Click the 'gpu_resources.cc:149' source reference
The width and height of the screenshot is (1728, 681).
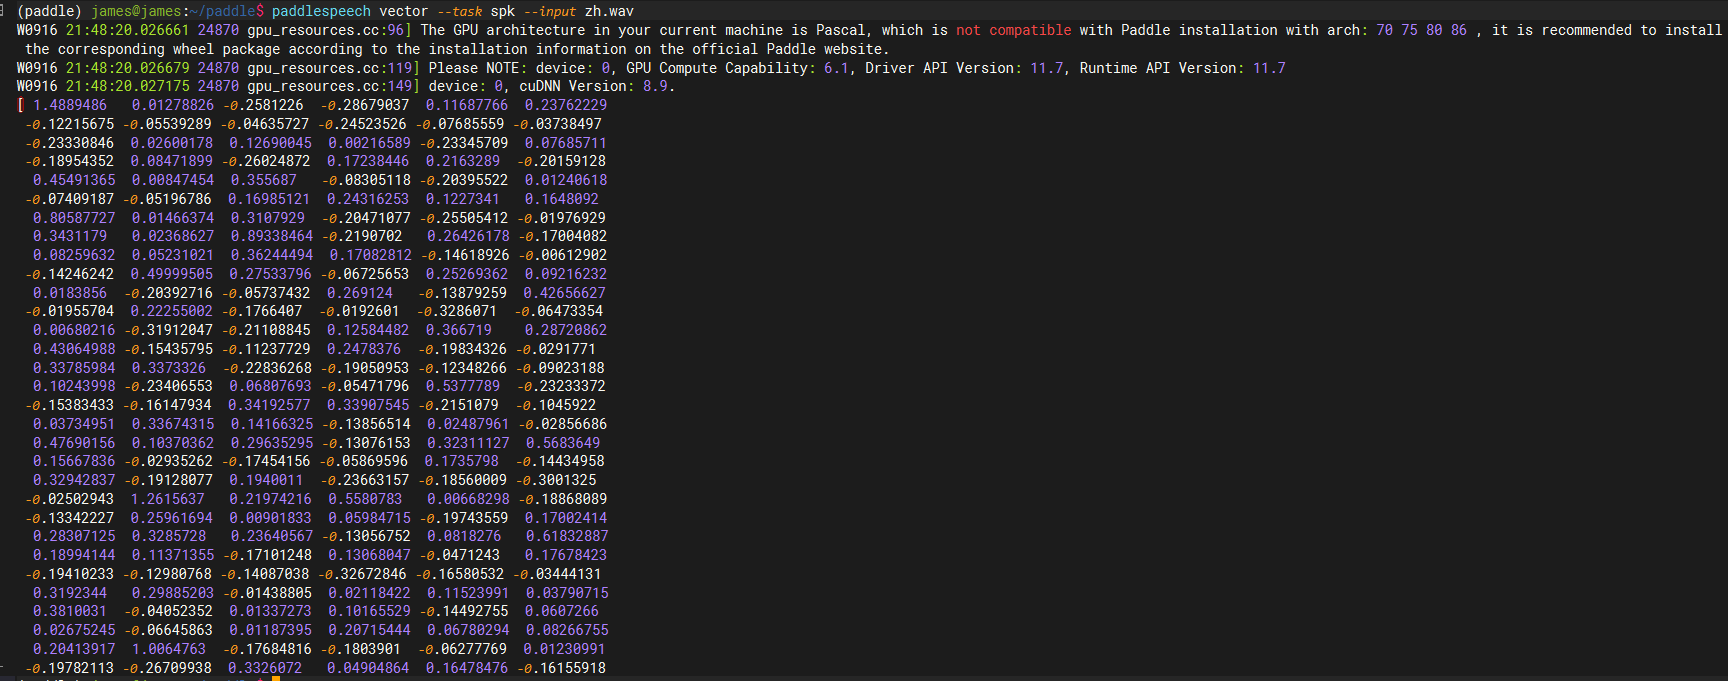(x=329, y=86)
